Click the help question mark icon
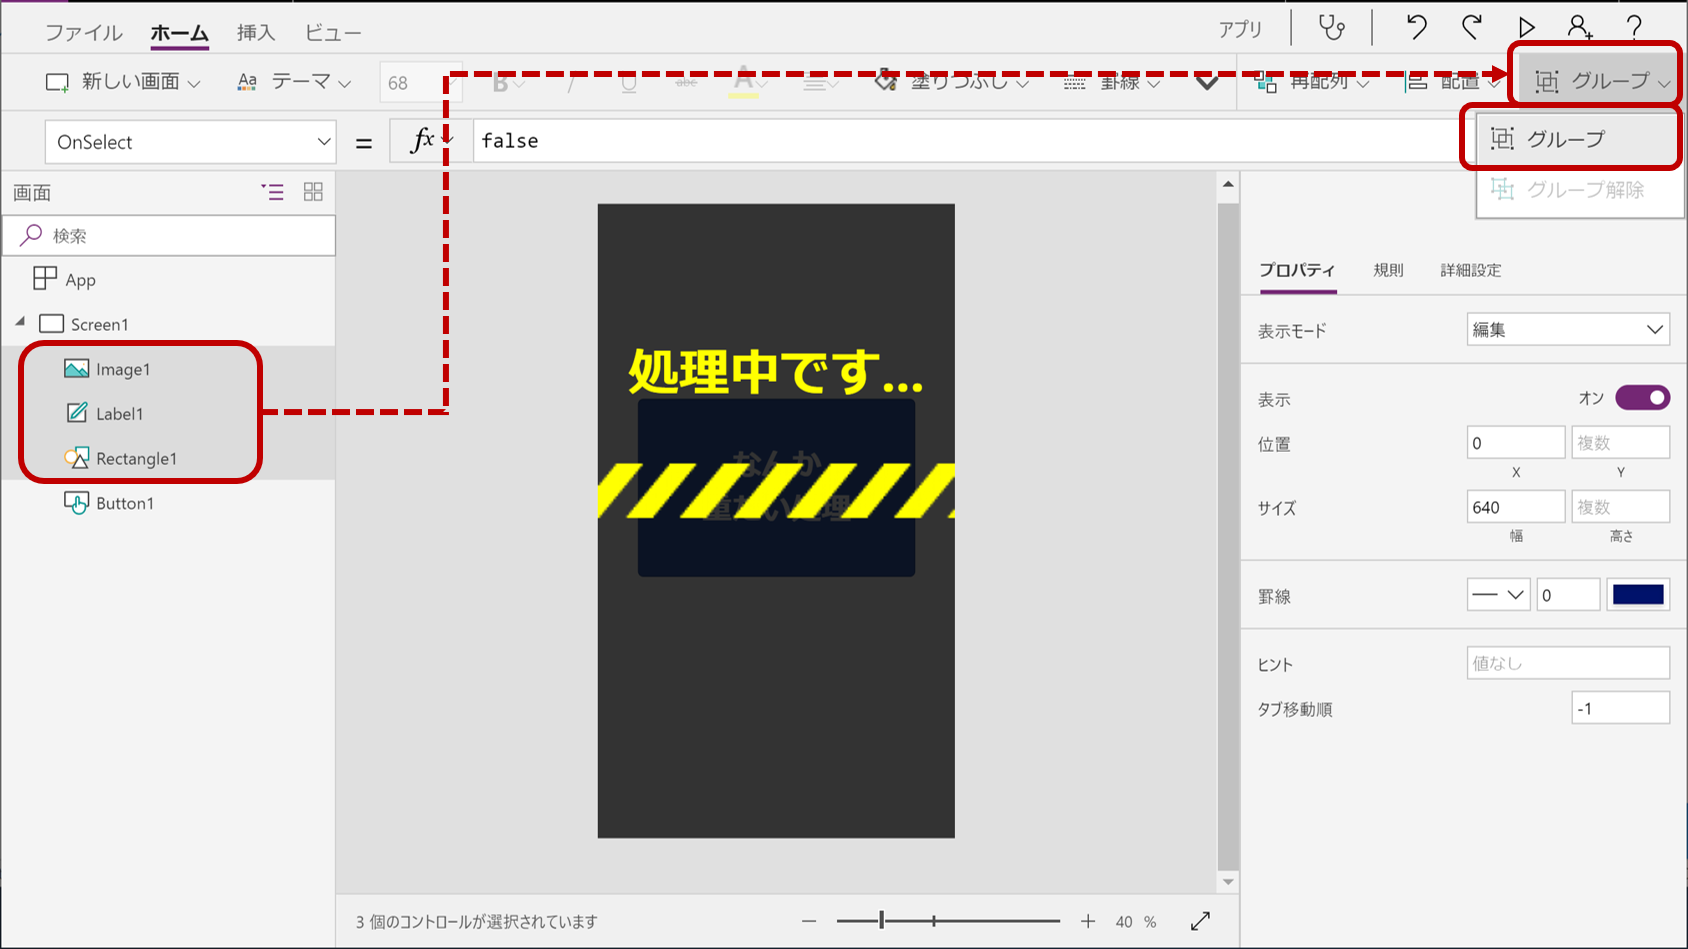The height and width of the screenshot is (949, 1688). point(1634,27)
